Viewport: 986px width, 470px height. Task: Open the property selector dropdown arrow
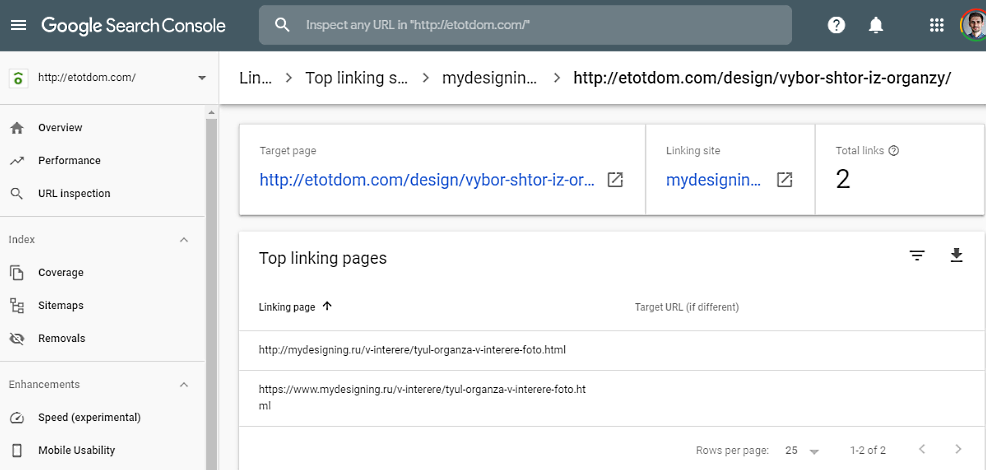click(x=202, y=78)
